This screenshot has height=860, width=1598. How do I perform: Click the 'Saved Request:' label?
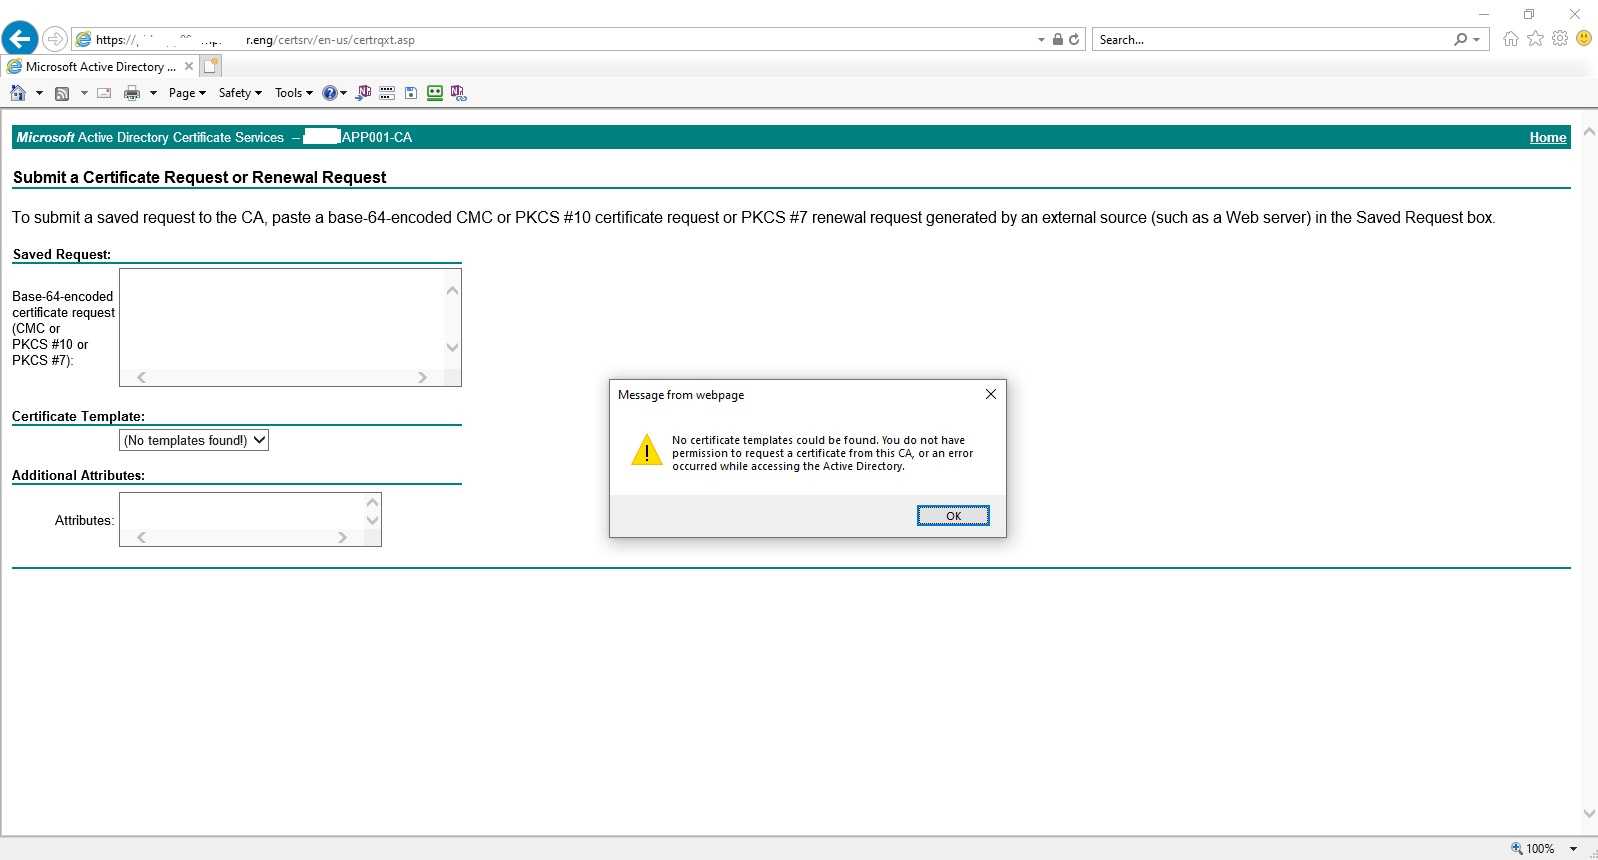(x=61, y=254)
